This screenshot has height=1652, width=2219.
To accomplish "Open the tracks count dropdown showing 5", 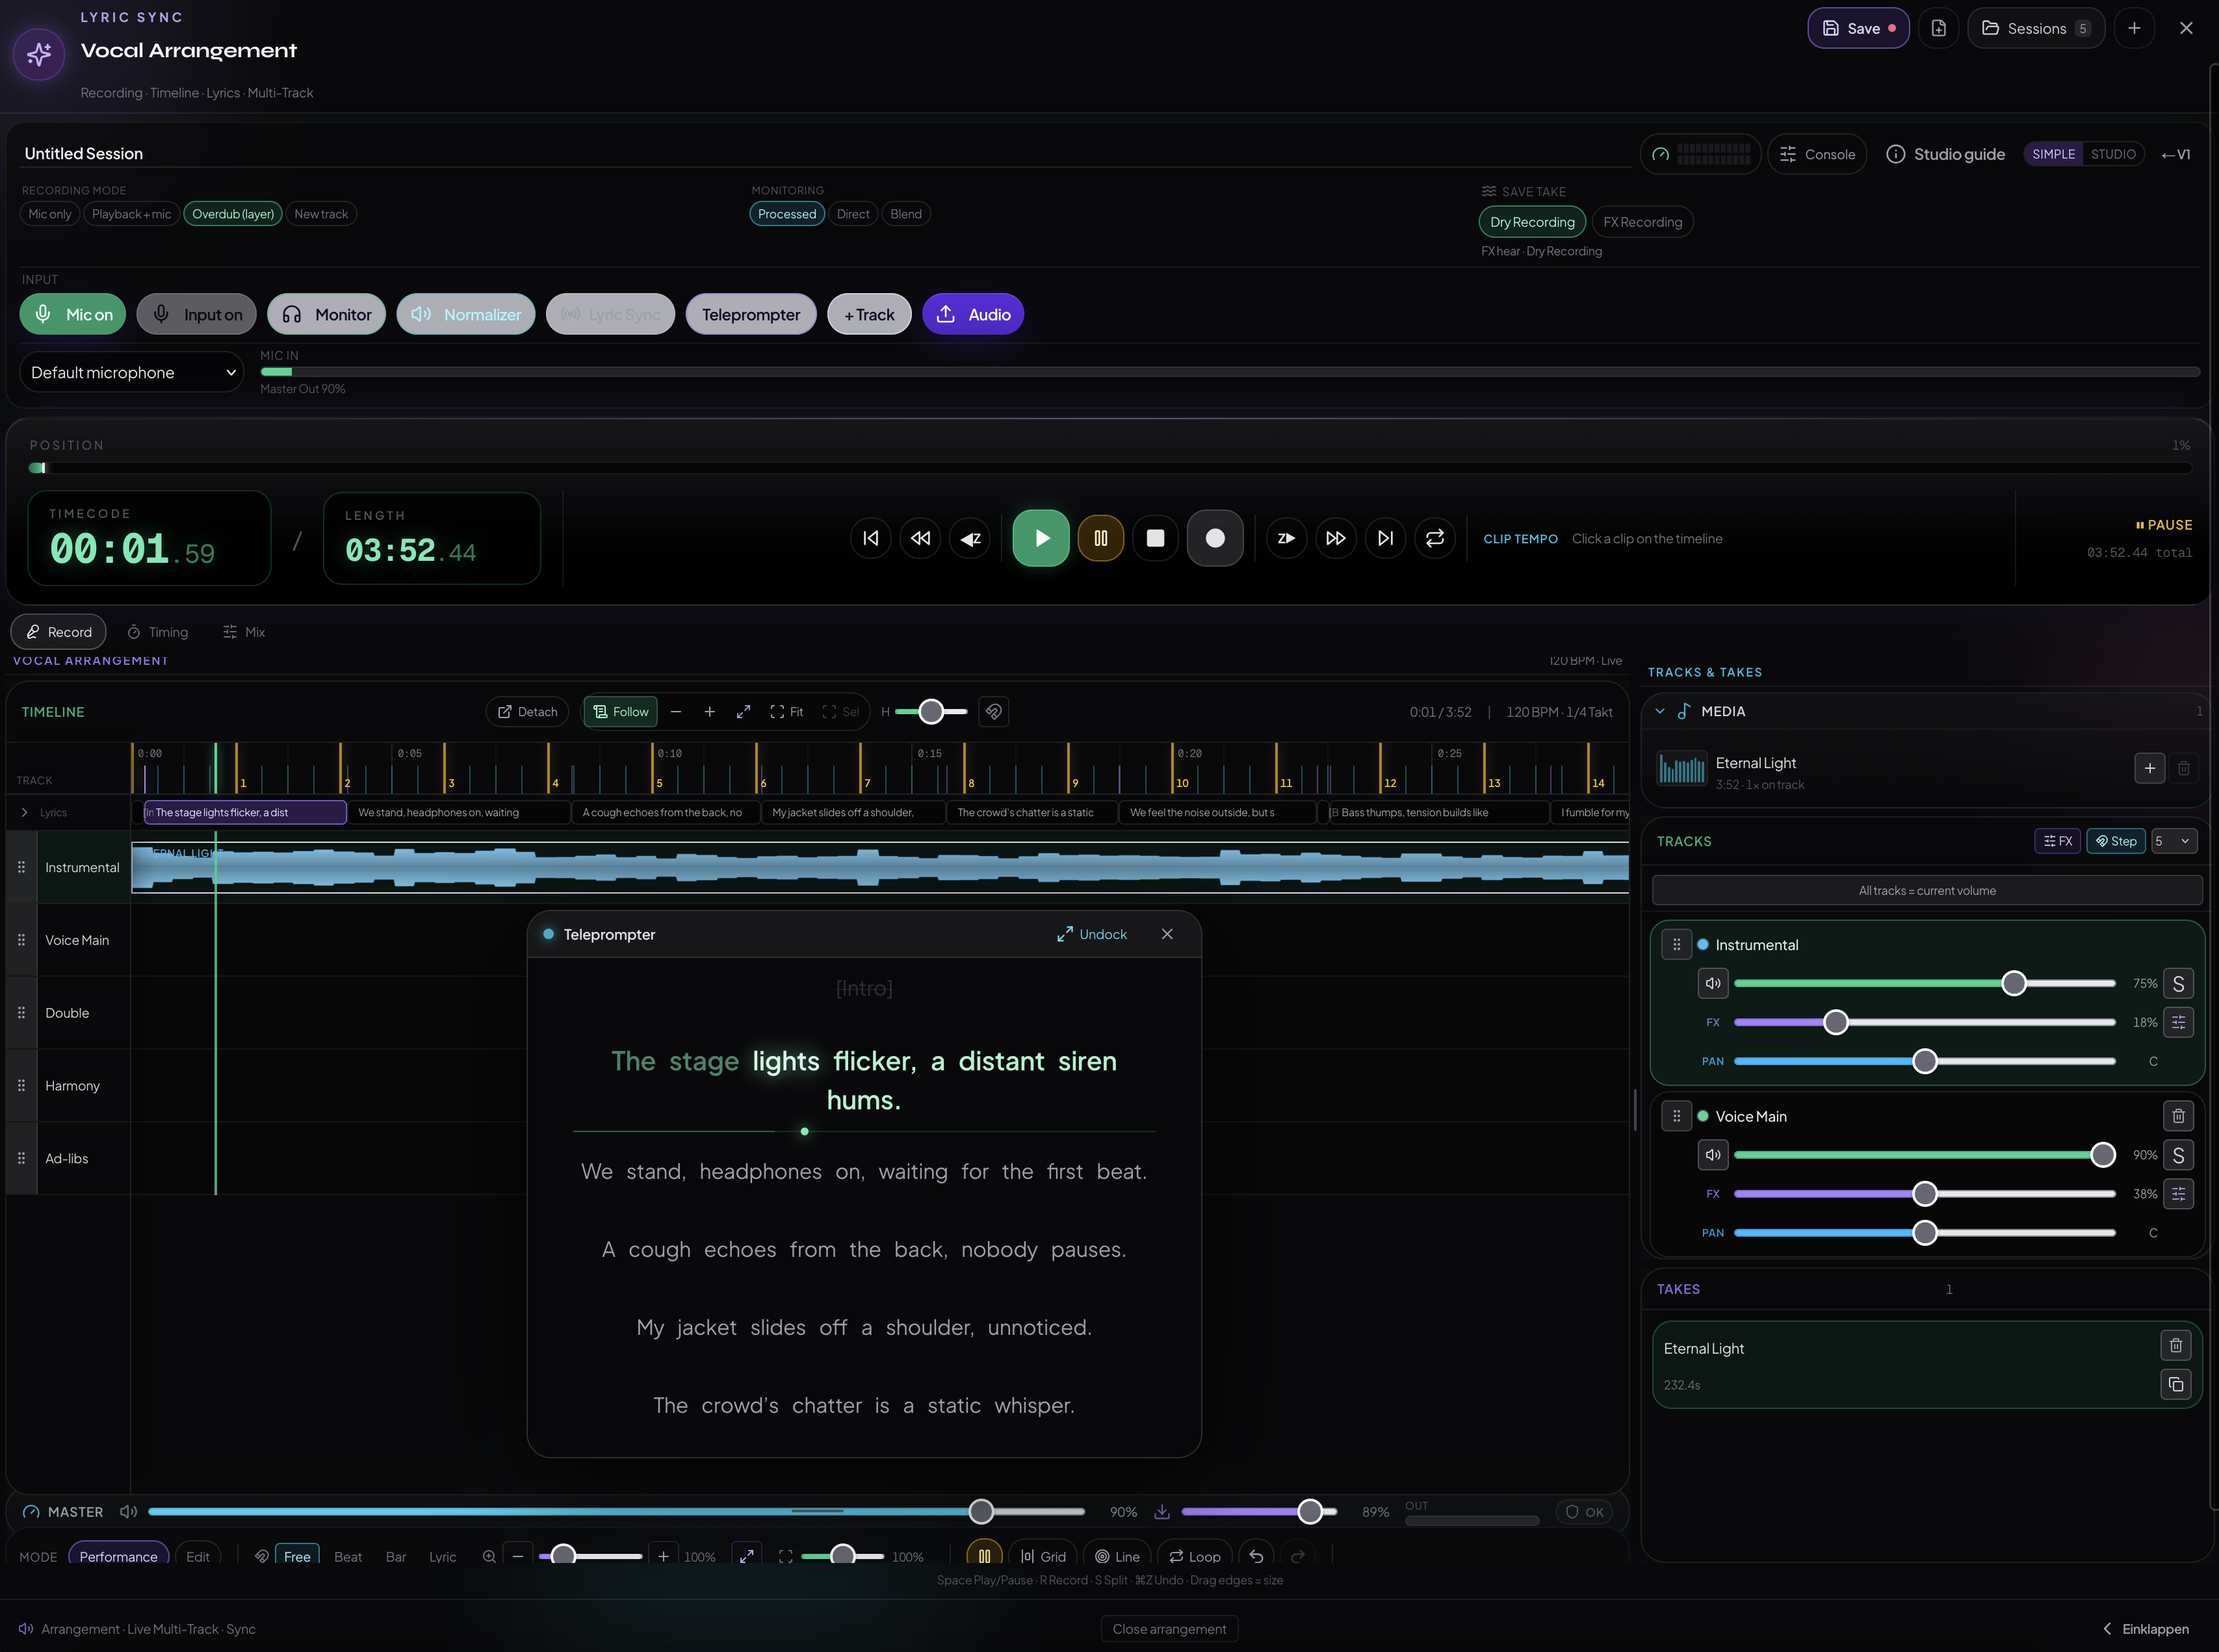I will pos(2174,841).
